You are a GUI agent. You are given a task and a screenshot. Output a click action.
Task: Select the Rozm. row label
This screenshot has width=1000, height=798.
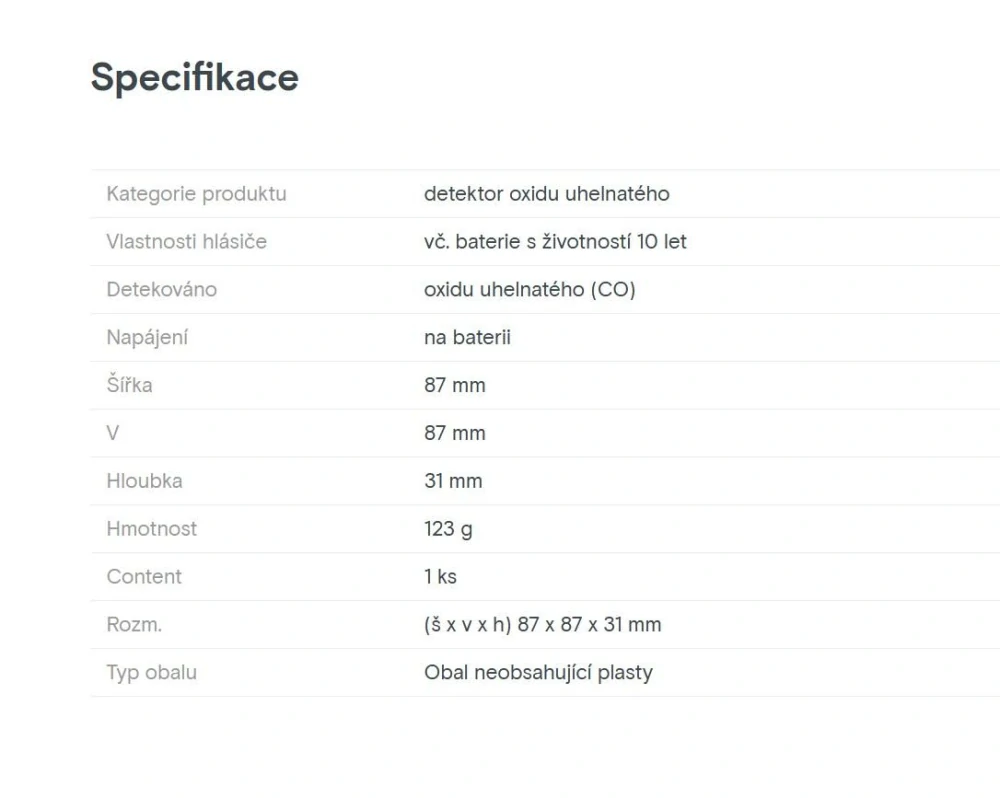(x=133, y=625)
